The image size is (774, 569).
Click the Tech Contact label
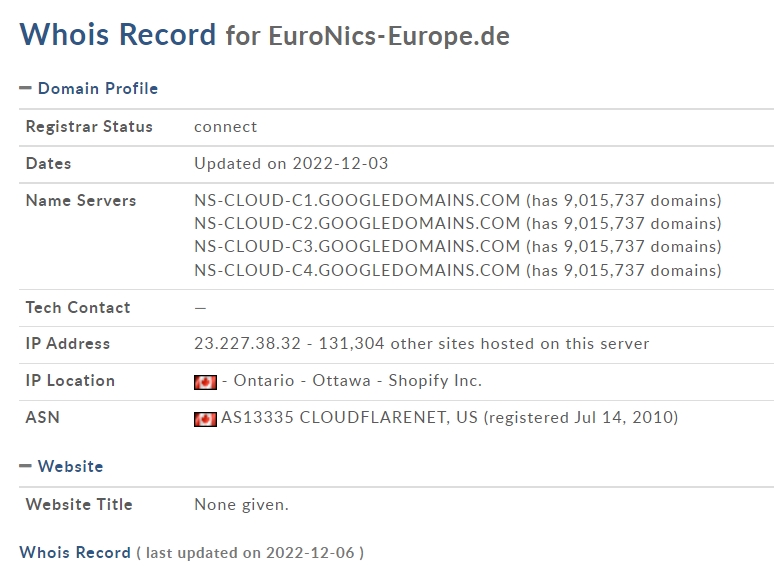click(78, 307)
